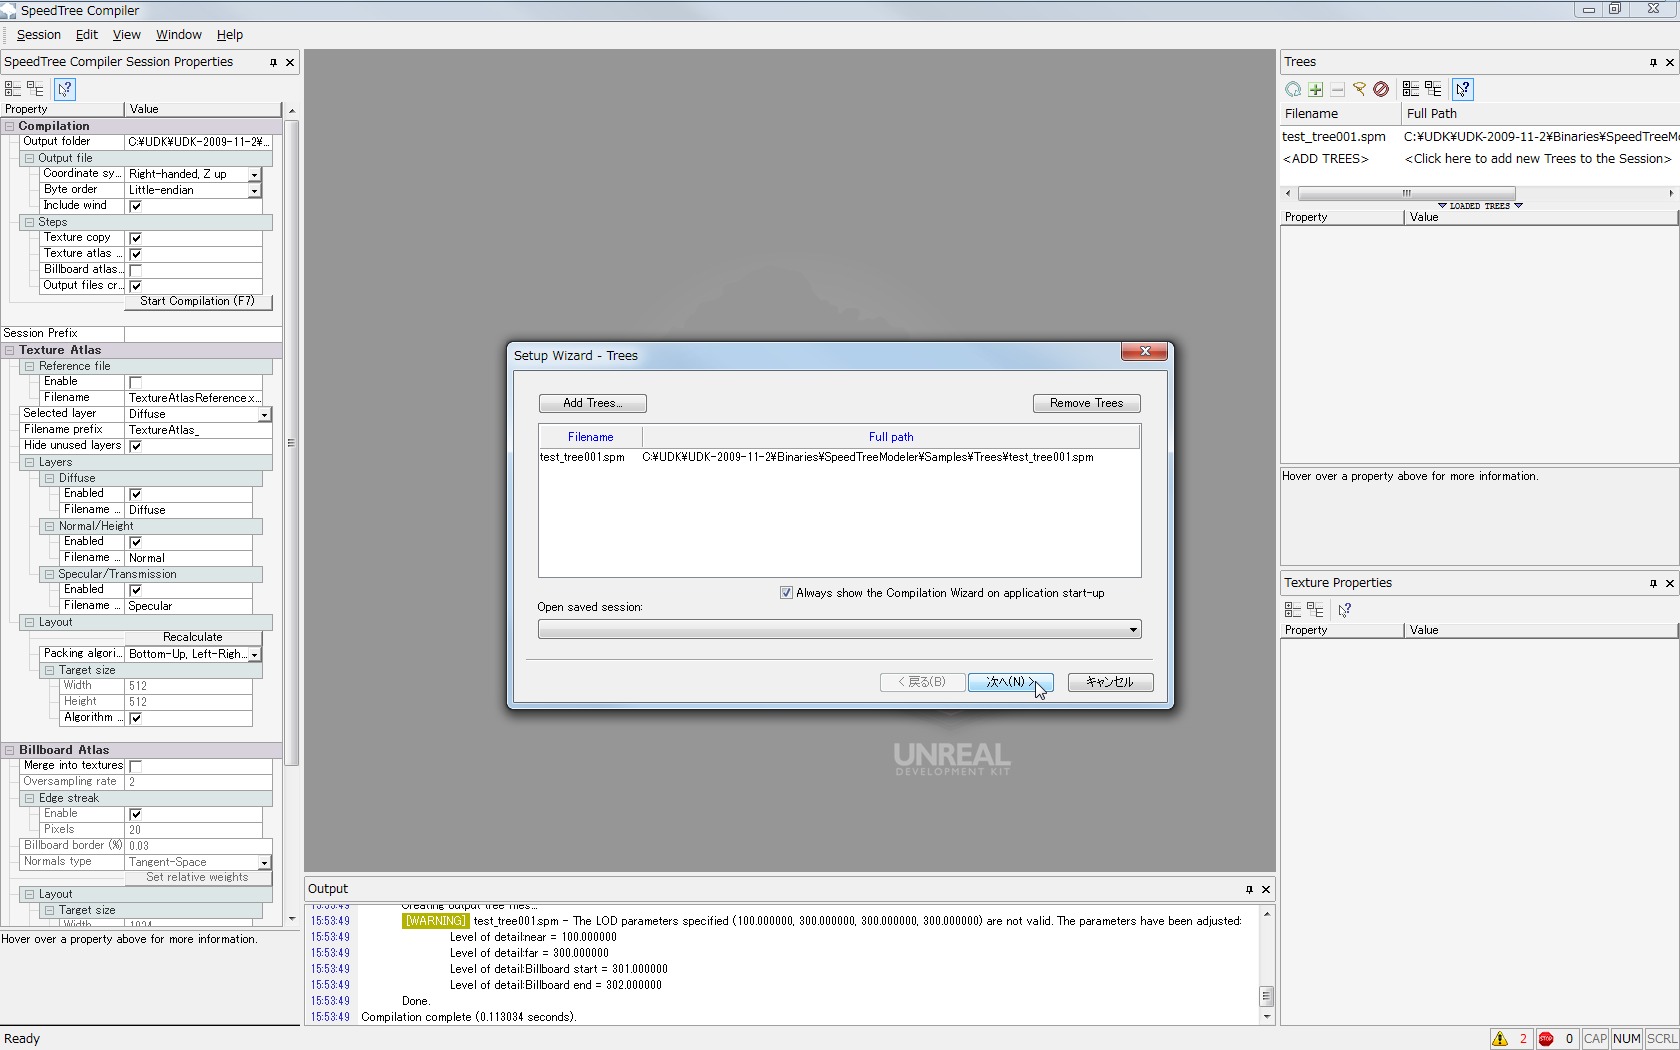This screenshot has width=1680, height=1050.
Task: Toggle the Normal/Height layer Enabled checkbox
Action: point(136,542)
